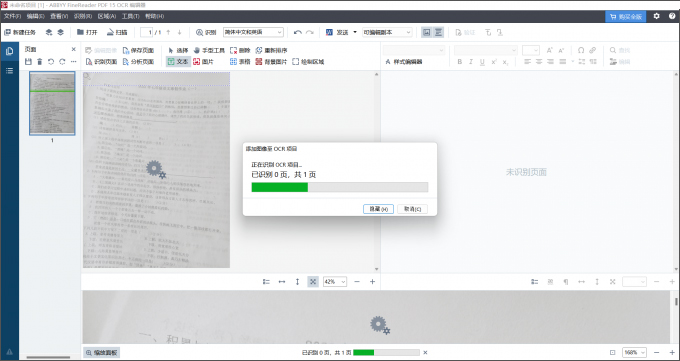Click the 打开 (Open) folder button
The height and width of the screenshot is (361, 680).
[87, 33]
